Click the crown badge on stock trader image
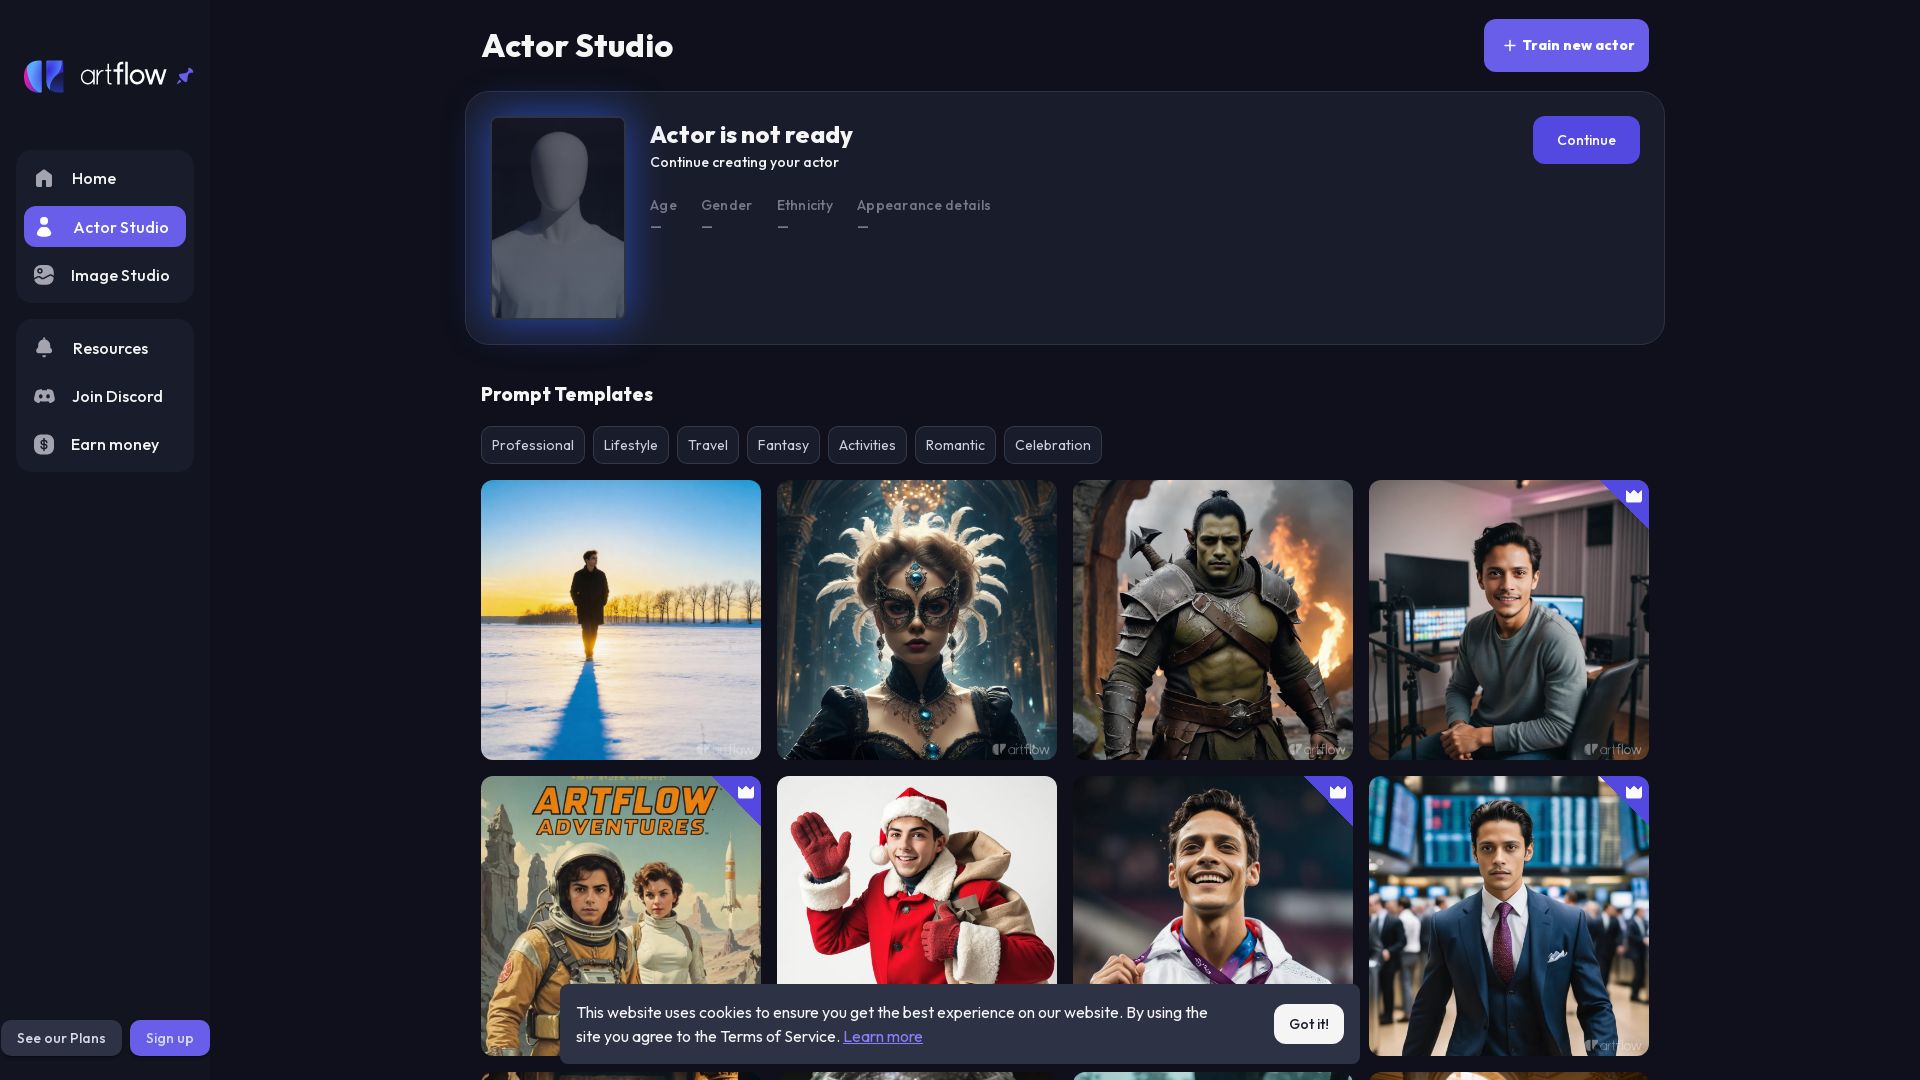This screenshot has width=1920, height=1080. click(1633, 792)
